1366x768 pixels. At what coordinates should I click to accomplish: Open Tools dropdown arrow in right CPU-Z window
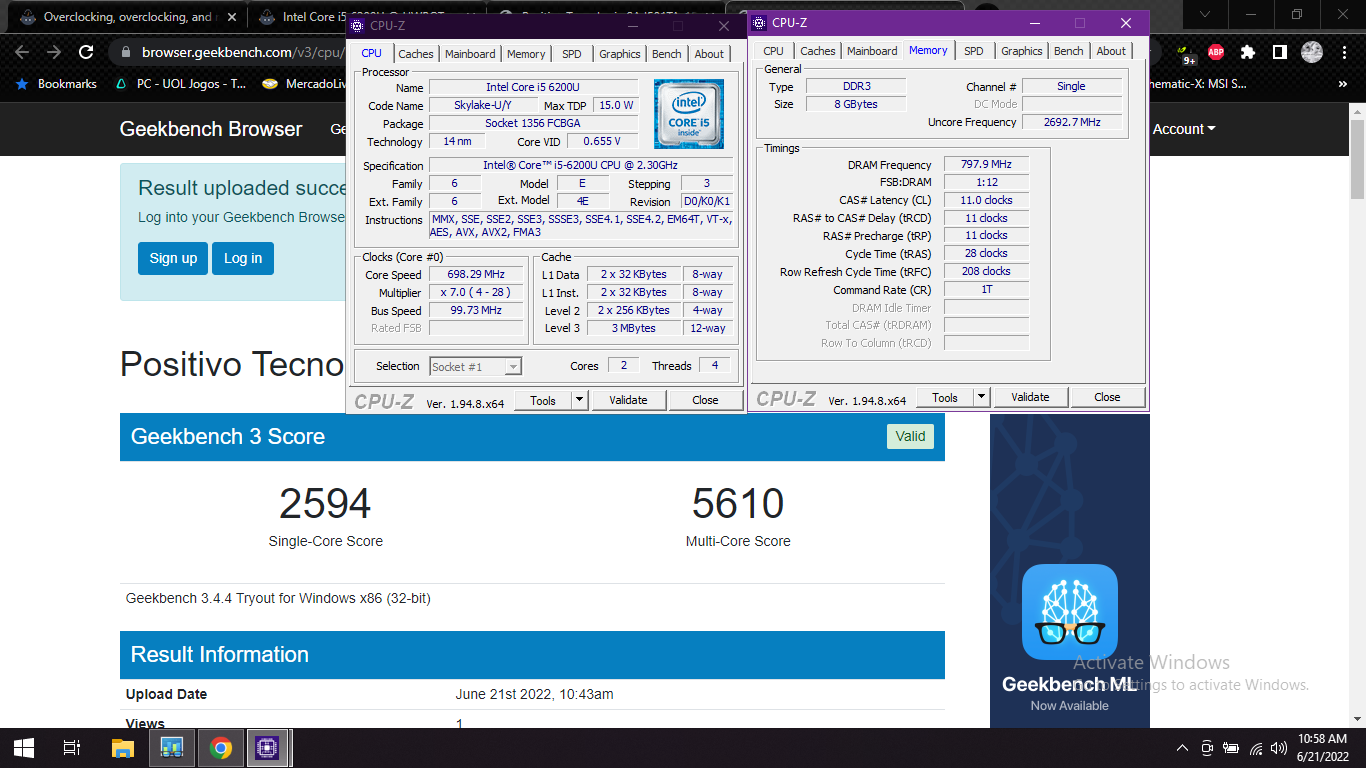click(x=981, y=397)
